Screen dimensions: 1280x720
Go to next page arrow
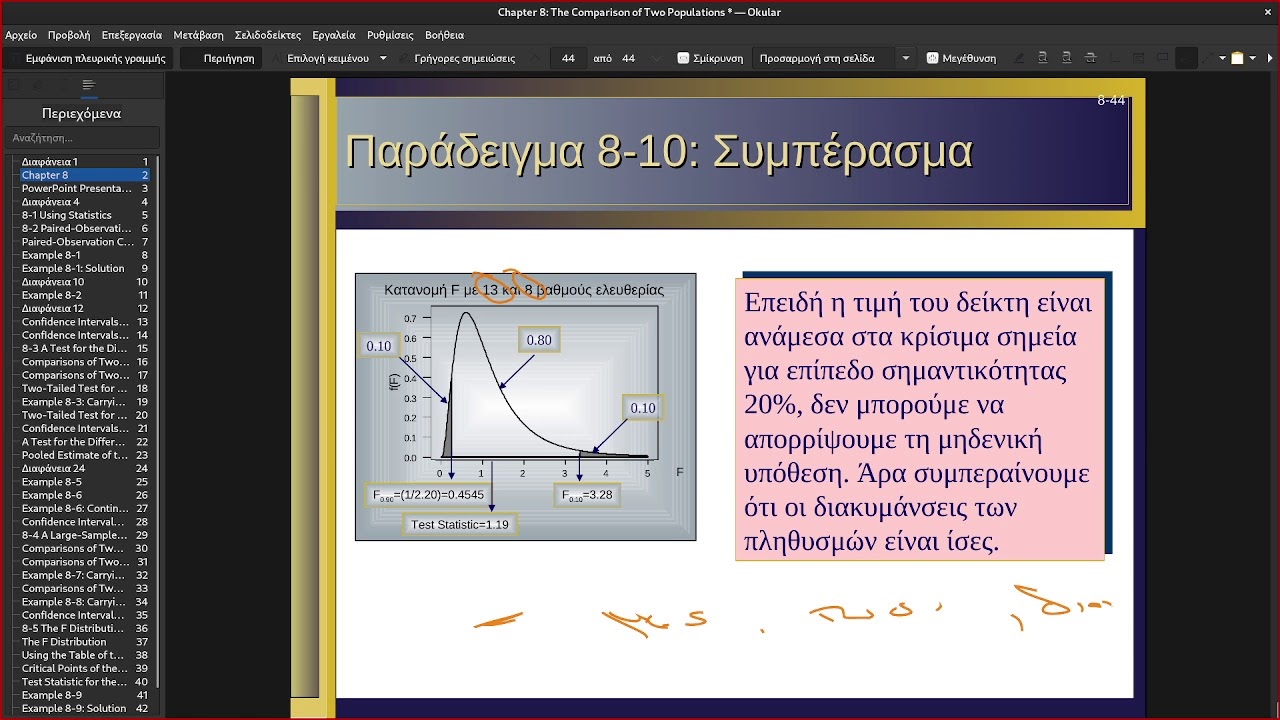(655, 58)
